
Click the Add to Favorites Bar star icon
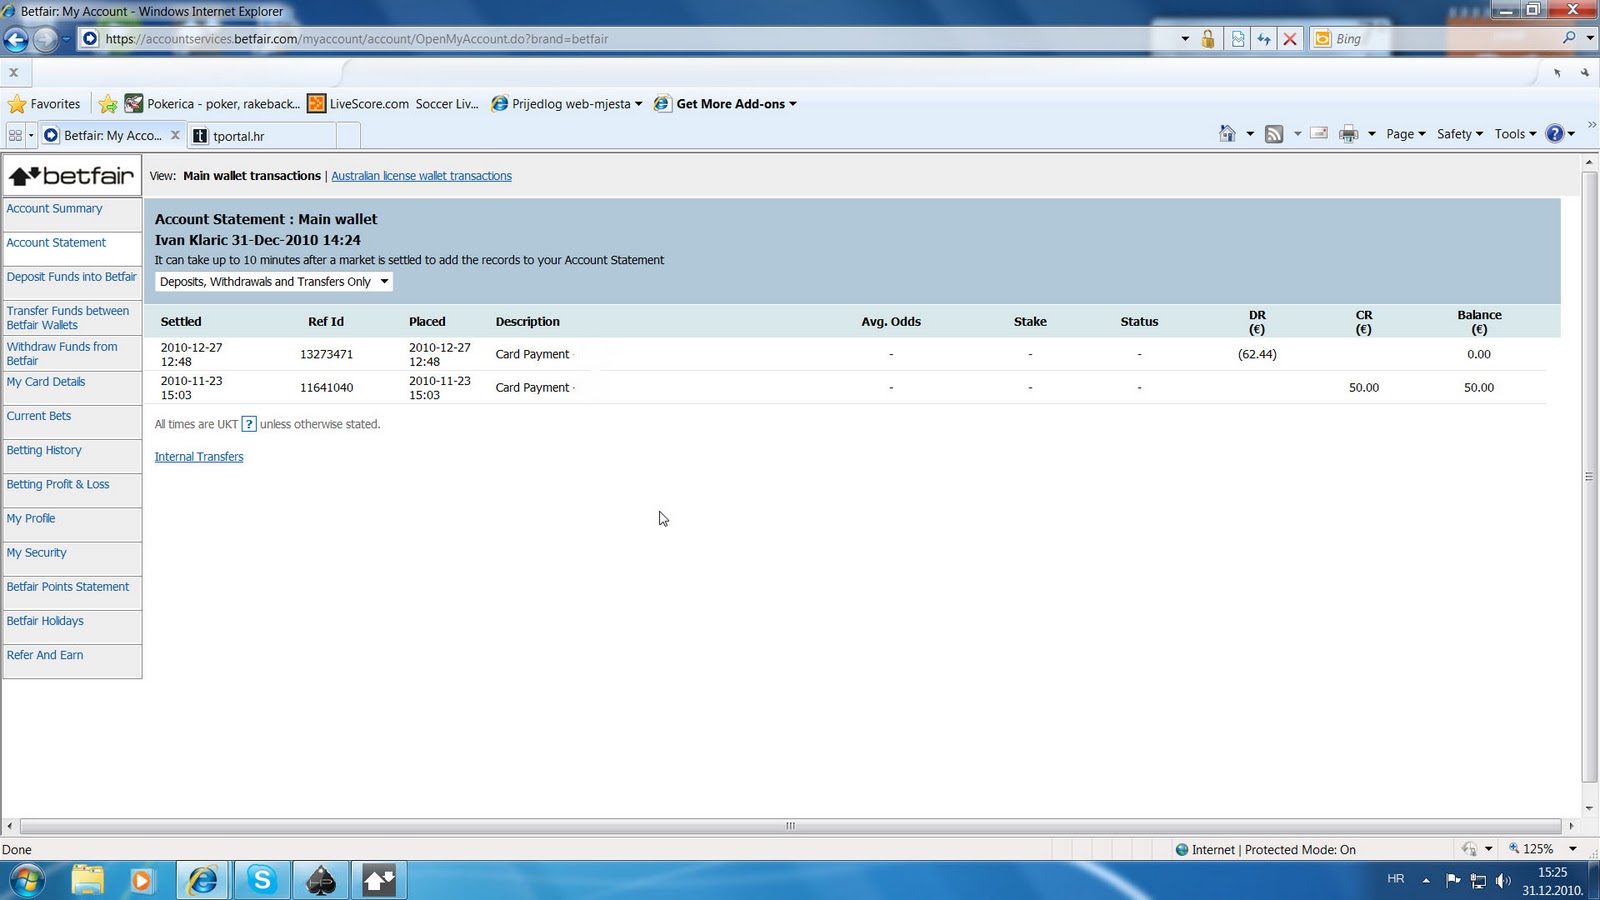[x=108, y=104]
